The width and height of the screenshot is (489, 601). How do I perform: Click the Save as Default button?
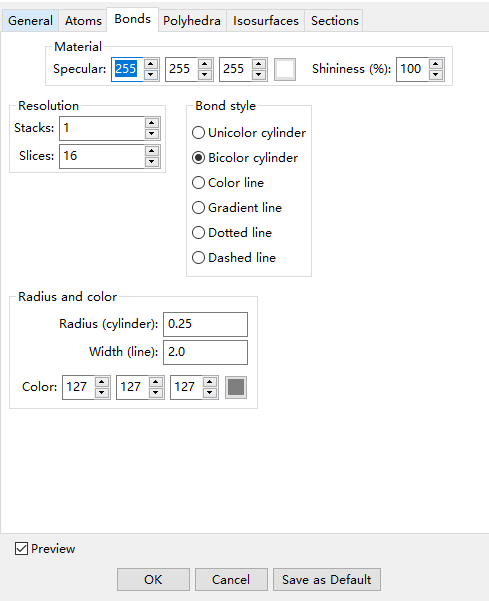(327, 580)
